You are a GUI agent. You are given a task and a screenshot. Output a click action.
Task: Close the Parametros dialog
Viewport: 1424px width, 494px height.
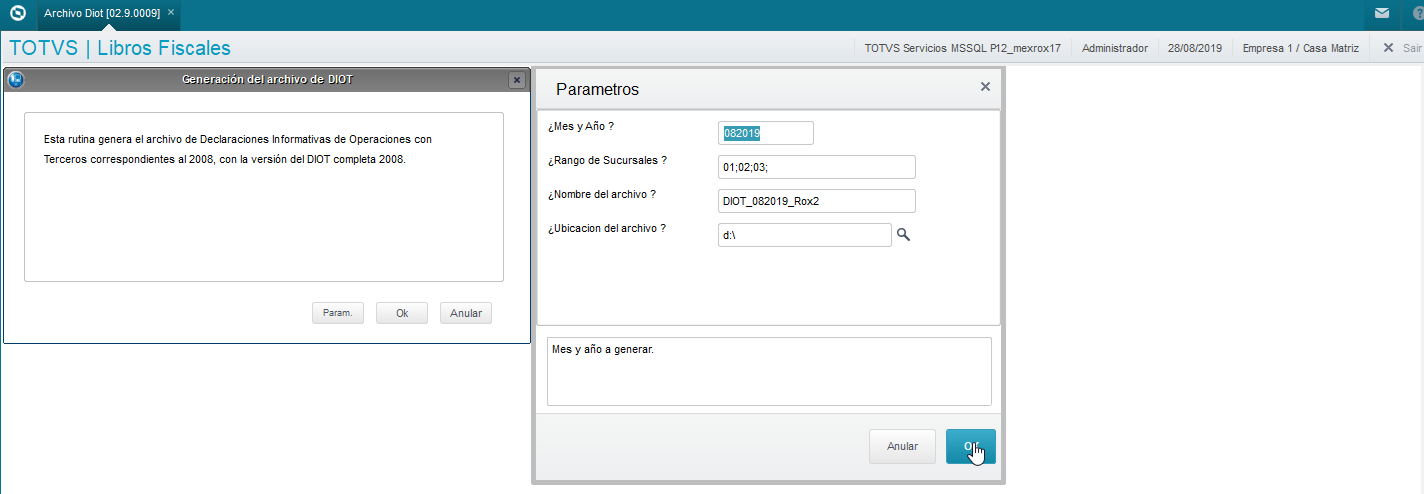985,87
